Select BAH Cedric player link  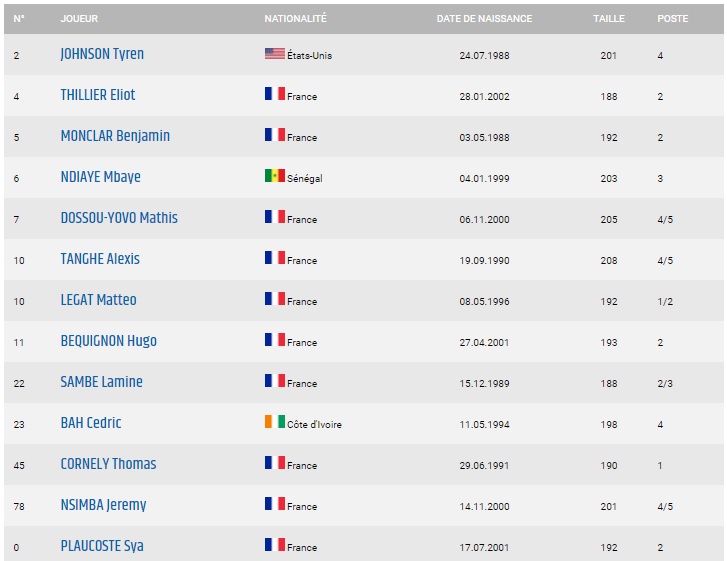coord(91,423)
